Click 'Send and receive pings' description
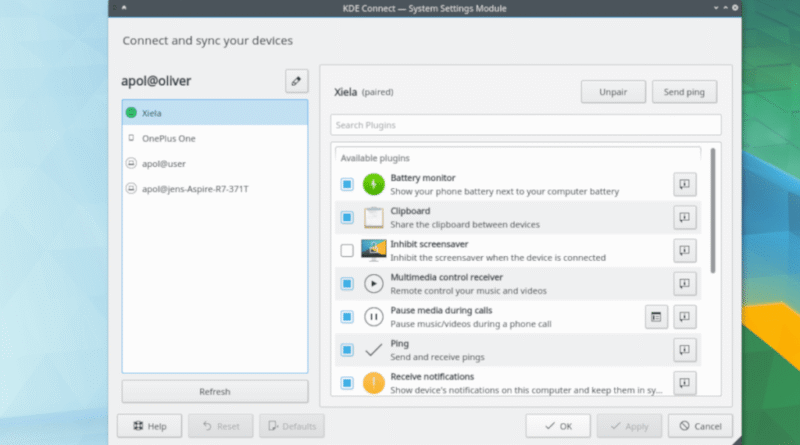 pos(437,357)
